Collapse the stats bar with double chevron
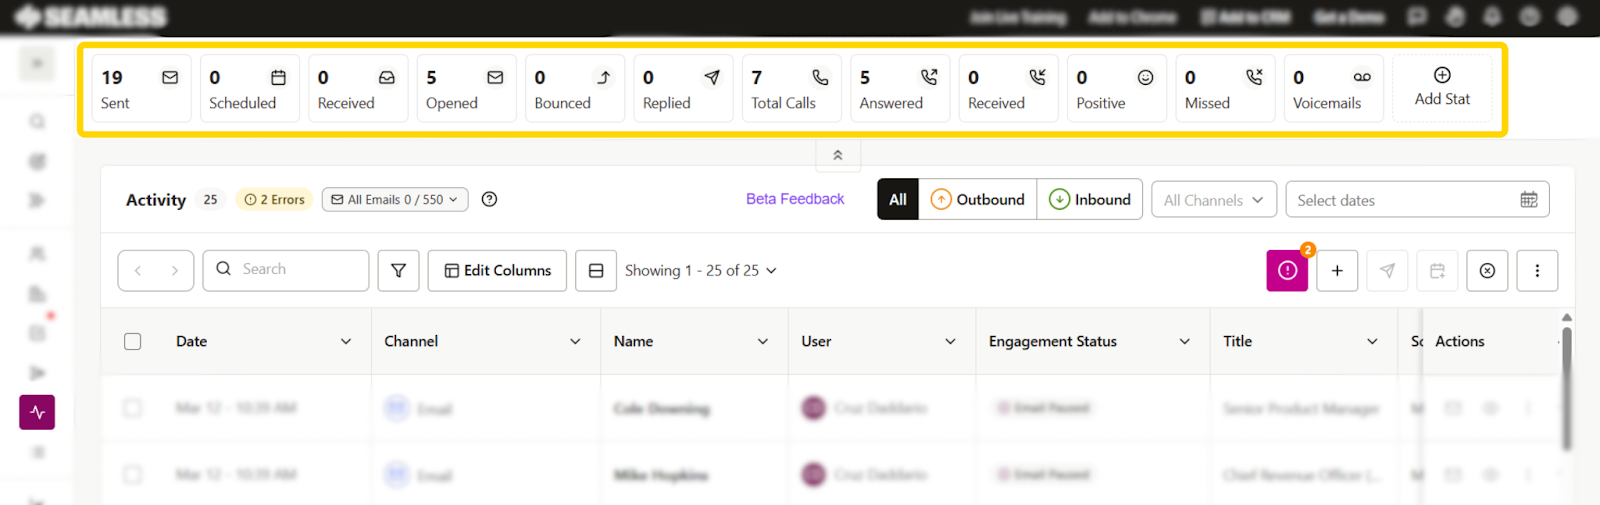Image resolution: width=1600 pixels, height=505 pixels. click(x=838, y=155)
